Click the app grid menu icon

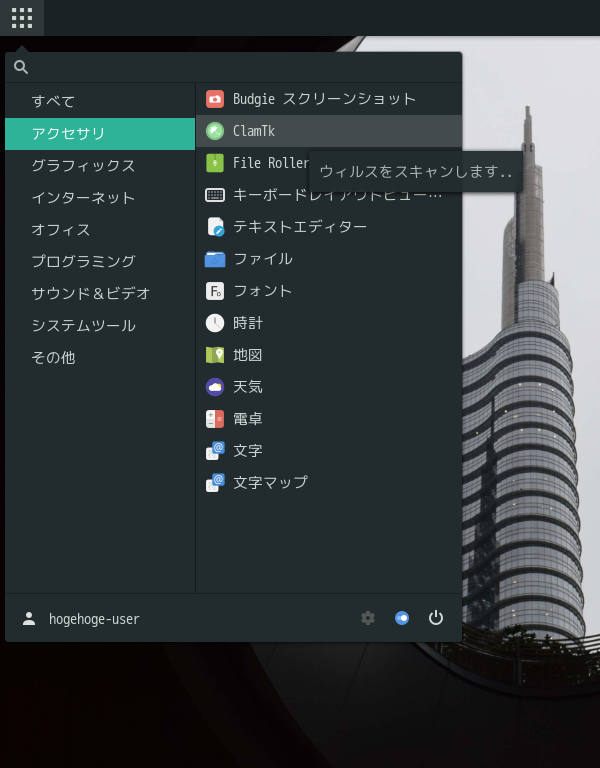tap(22, 18)
